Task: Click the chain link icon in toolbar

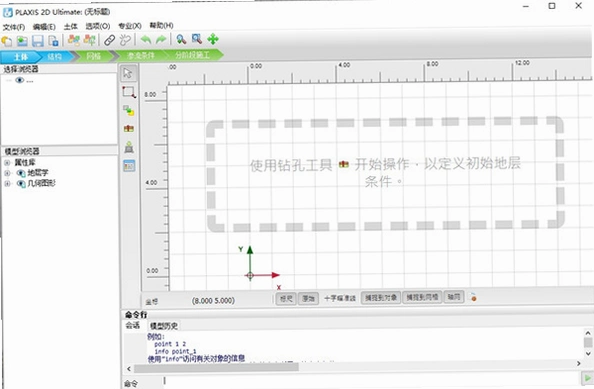Action: (109, 40)
